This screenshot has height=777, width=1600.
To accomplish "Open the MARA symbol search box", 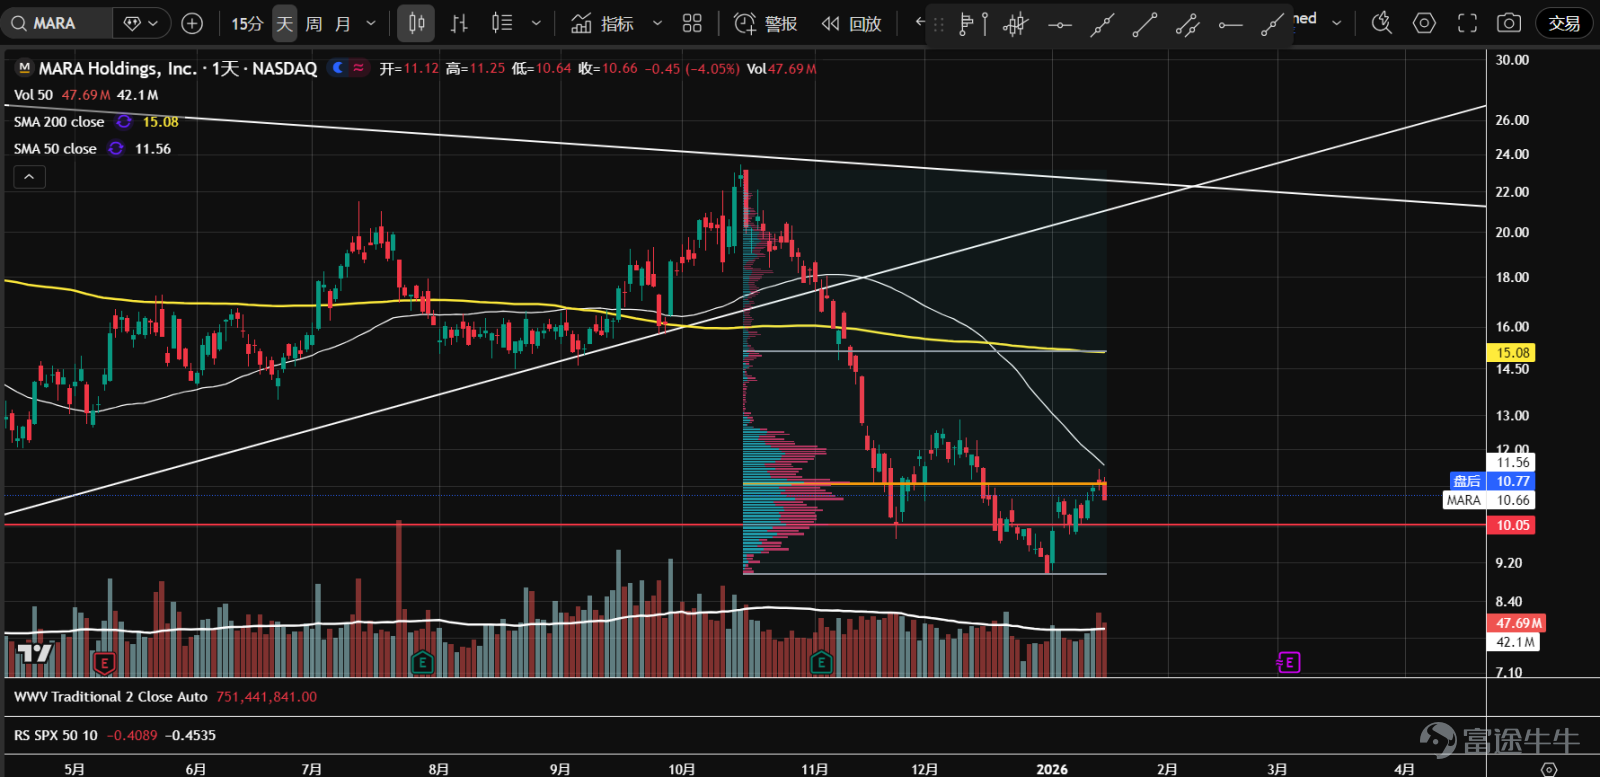I will pyautogui.click(x=58, y=23).
